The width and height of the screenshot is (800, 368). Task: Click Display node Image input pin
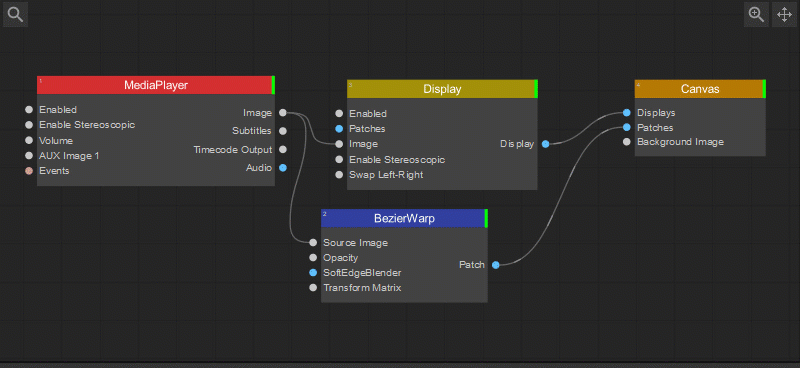(x=339, y=144)
